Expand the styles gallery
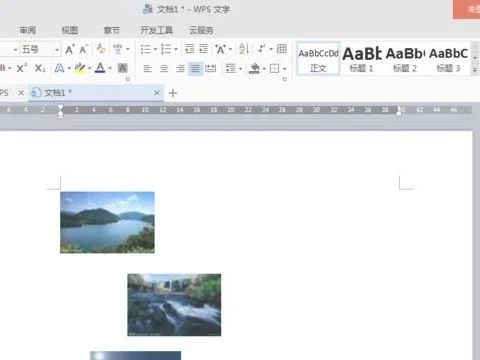 (x=475, y=70)
